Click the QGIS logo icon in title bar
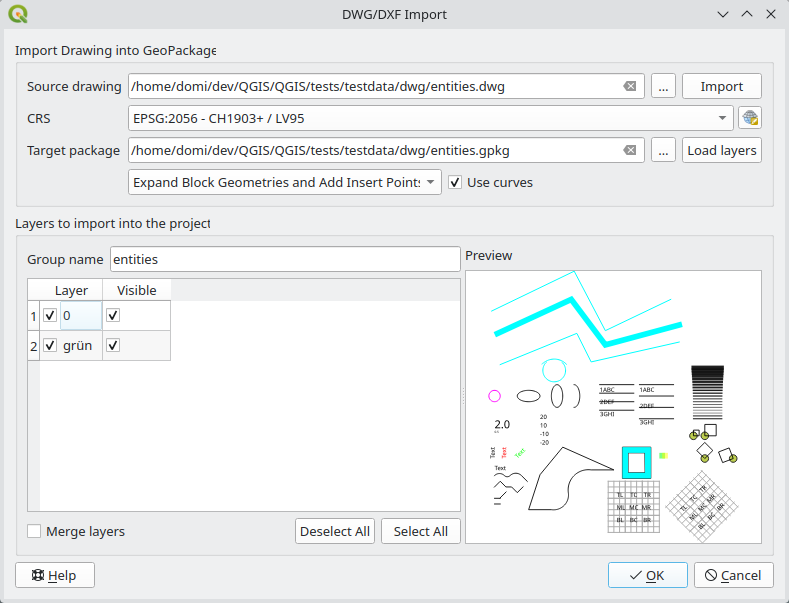 [16, 14]
